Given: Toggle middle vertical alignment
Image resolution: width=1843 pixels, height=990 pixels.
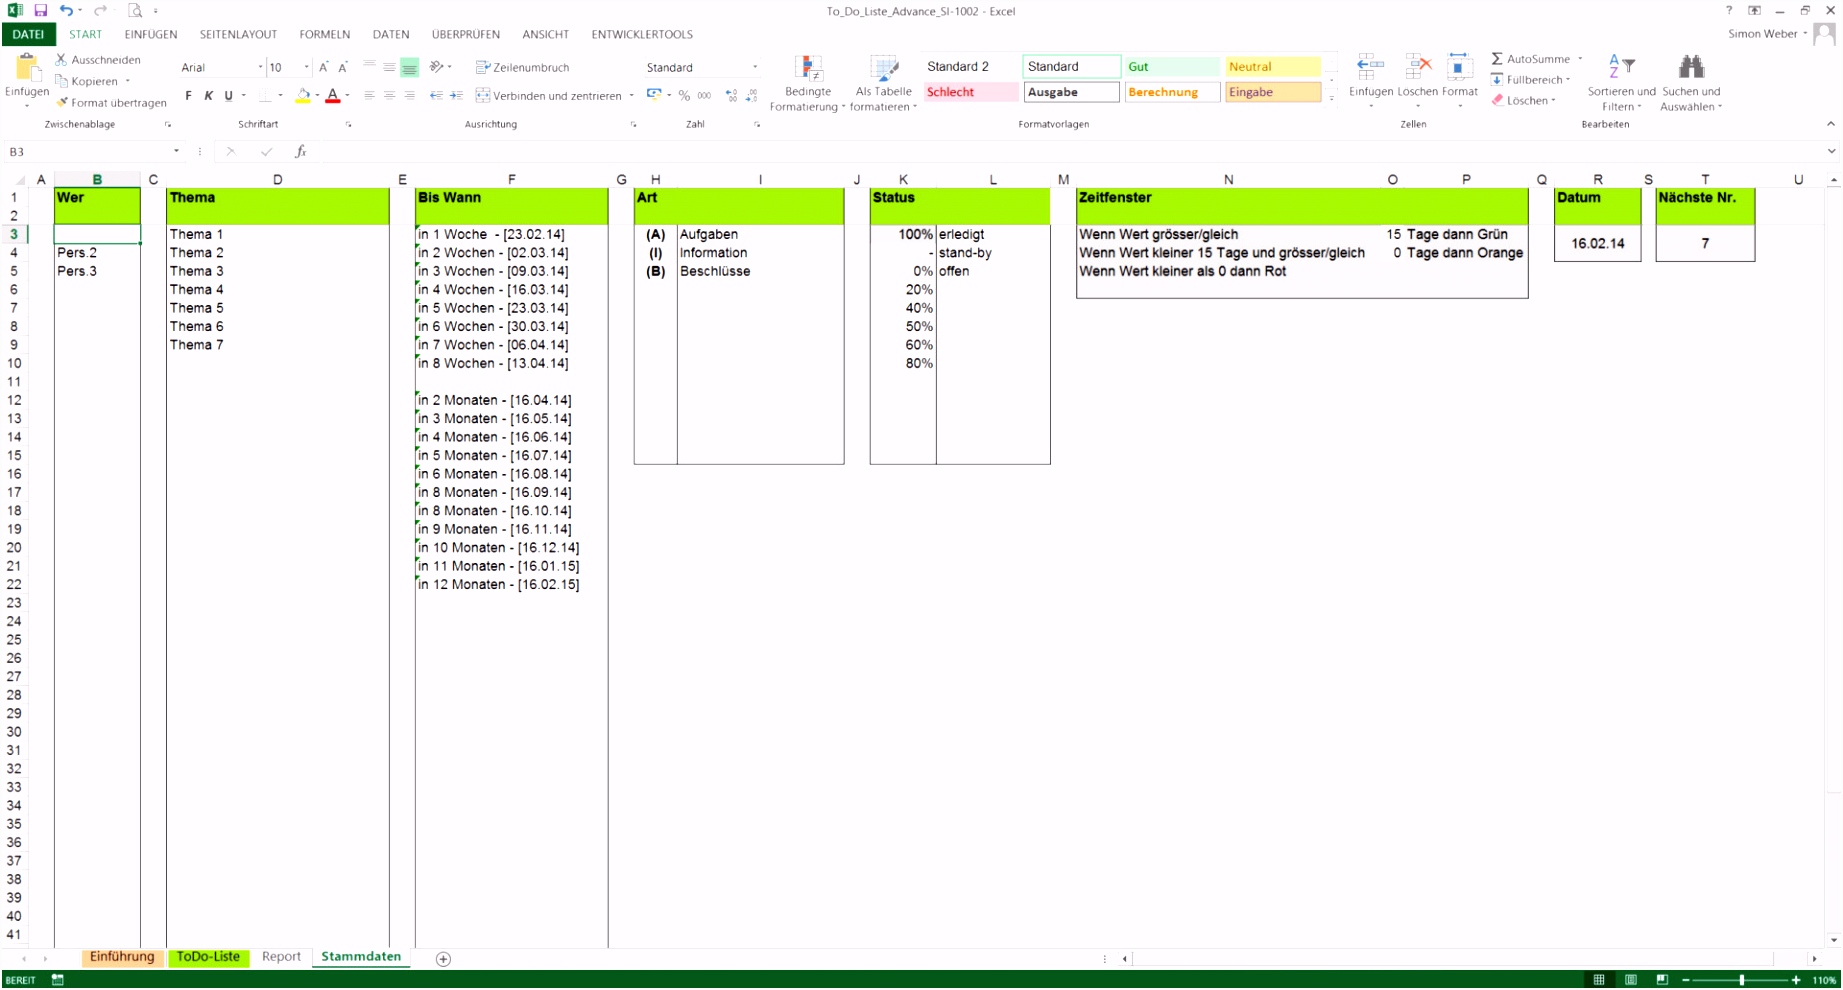Looking at the screenshot, I should (389, 67).
